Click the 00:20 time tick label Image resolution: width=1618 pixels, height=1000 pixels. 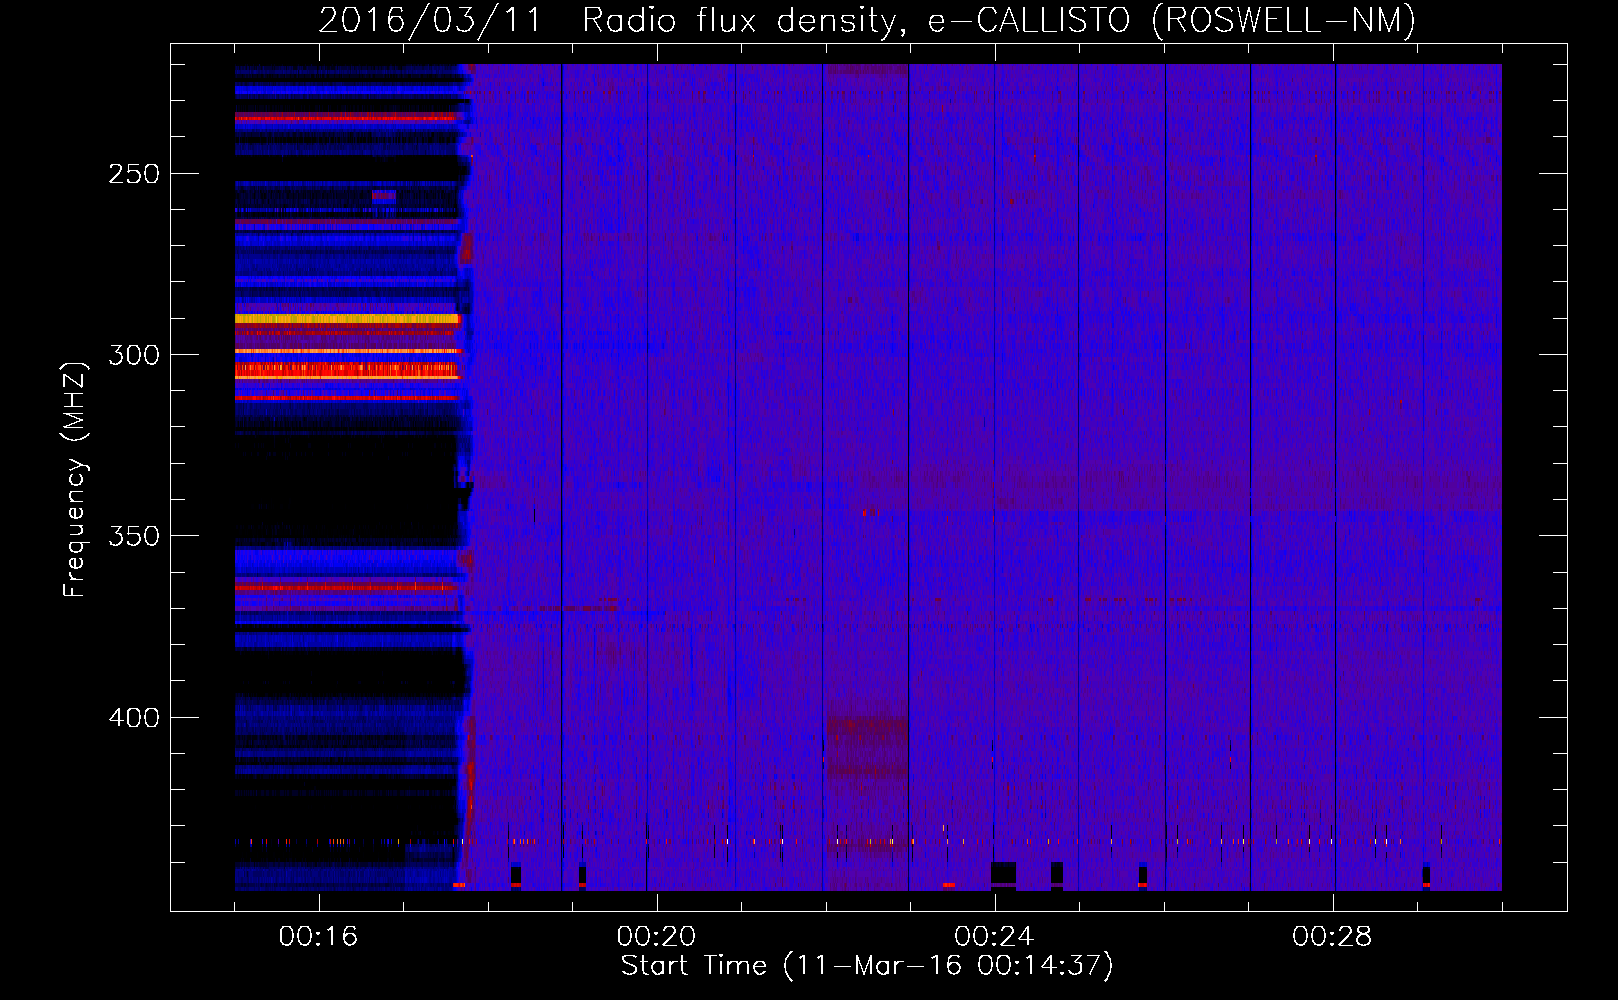click(656, 936)
